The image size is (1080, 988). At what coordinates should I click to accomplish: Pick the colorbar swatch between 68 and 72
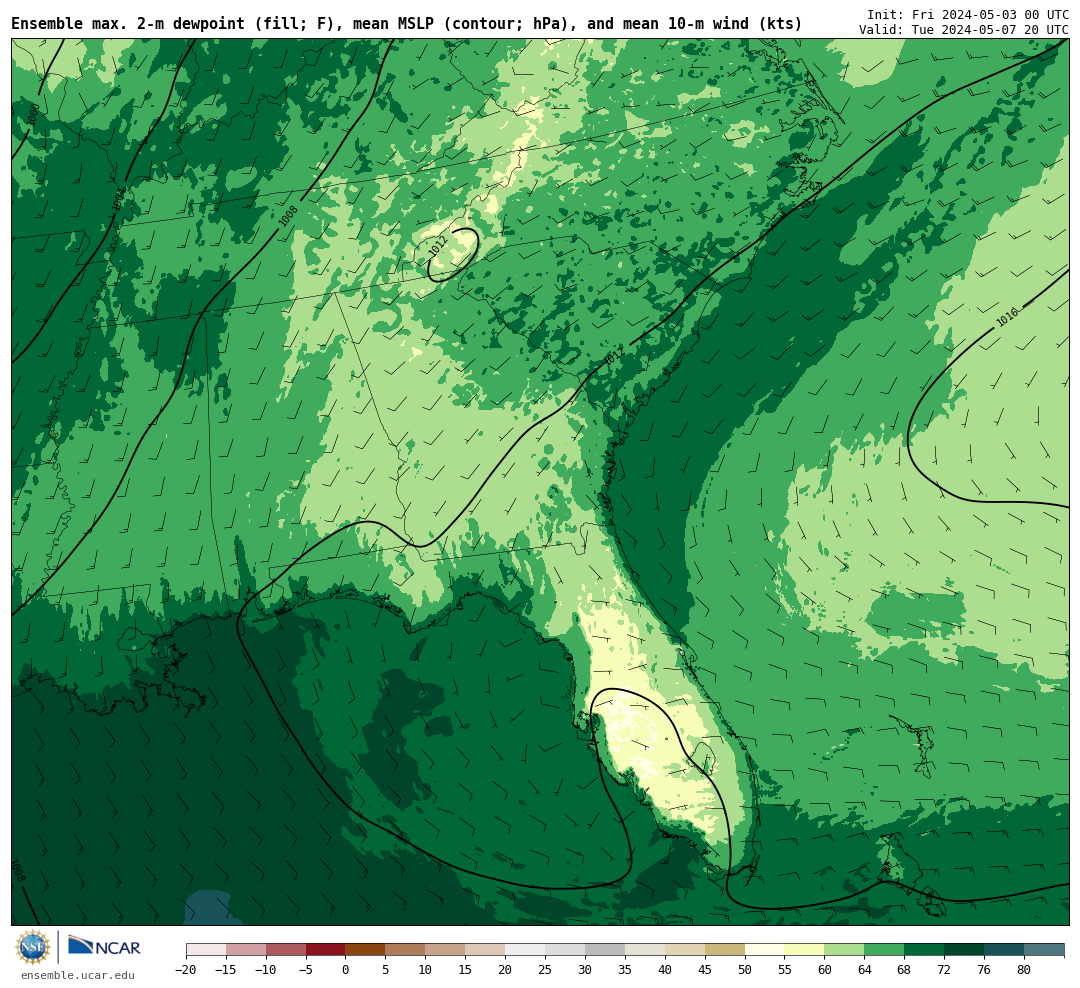(925, 950)
